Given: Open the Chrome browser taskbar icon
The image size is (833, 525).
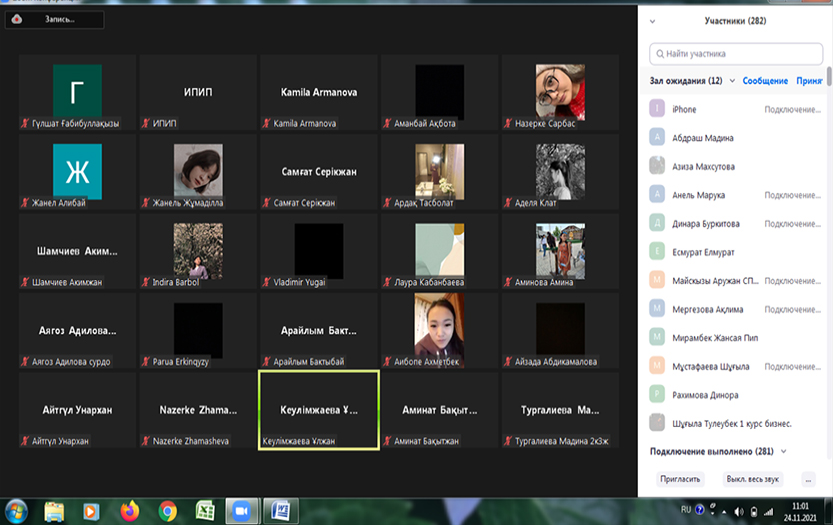Looking at the screenshot, I should (x=167, y=510).
